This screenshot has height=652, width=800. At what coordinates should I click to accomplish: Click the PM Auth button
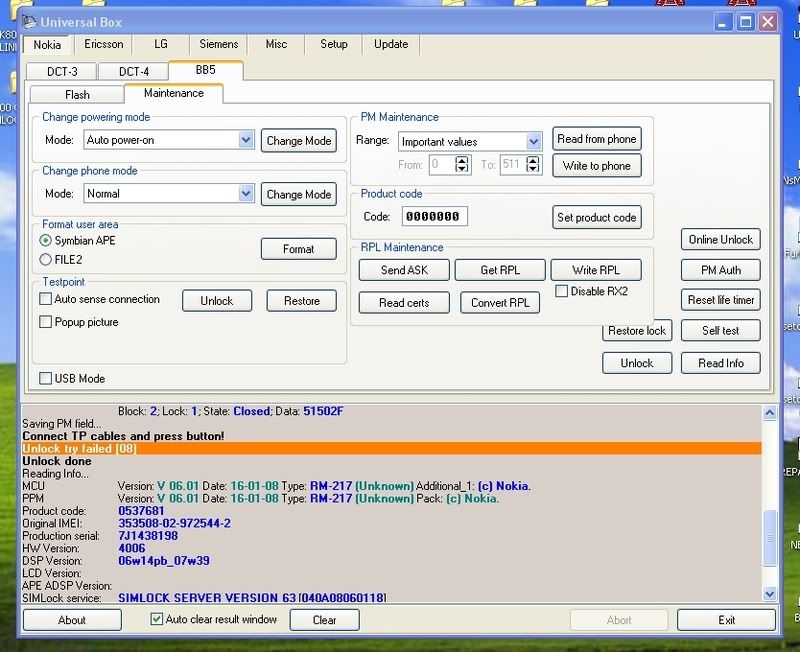coord(720,270)
